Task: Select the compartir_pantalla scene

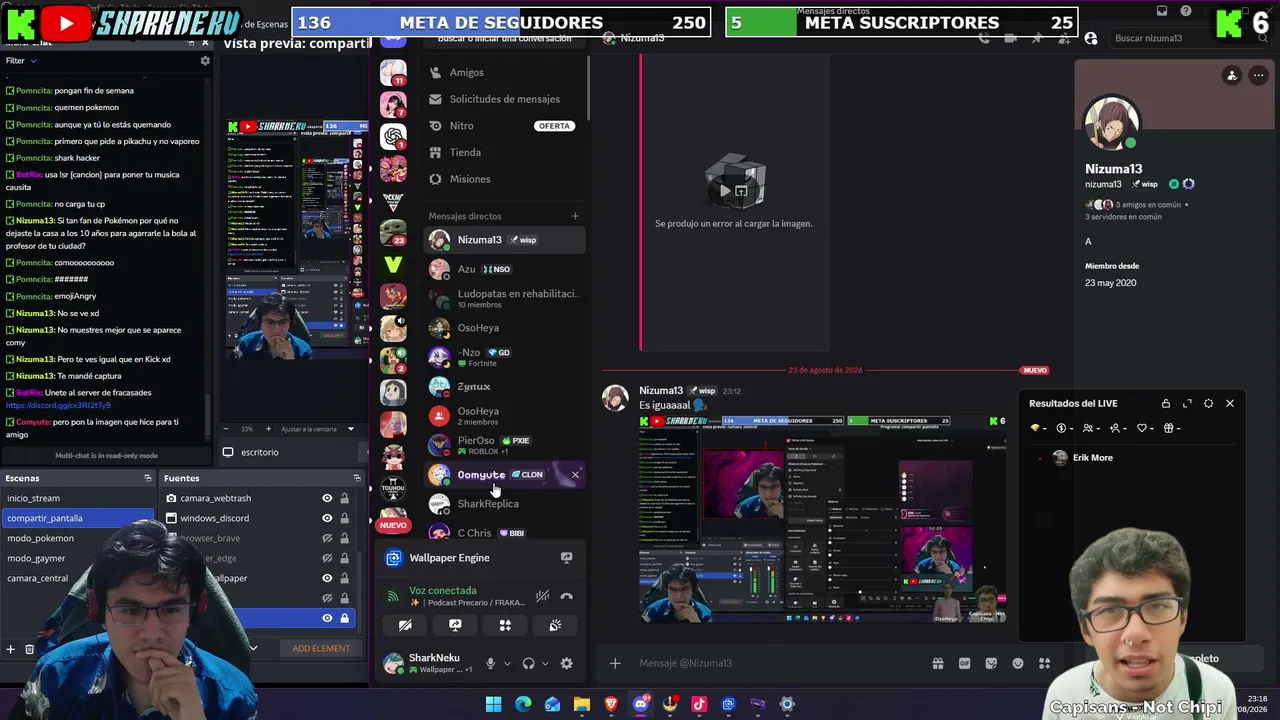Action: click(78, 518)
